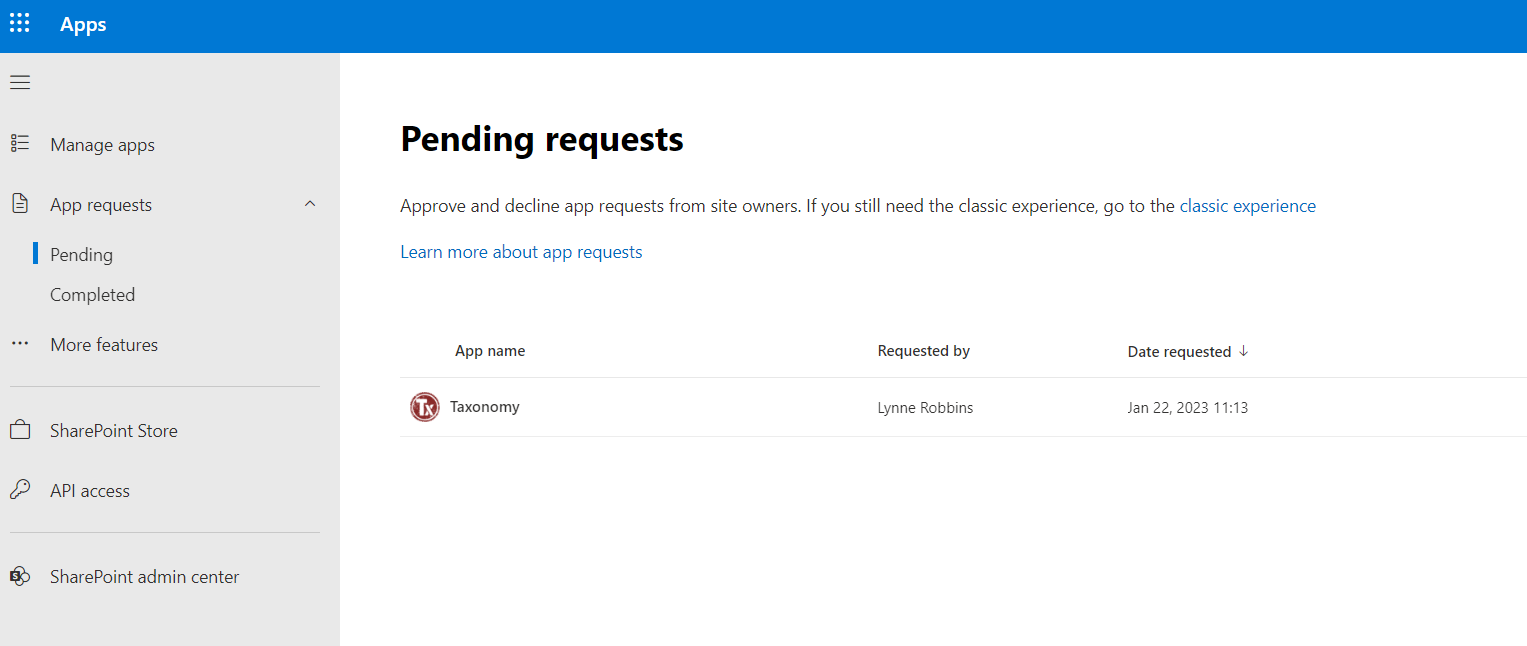Click the API access key icon
Screen dimensions: 1527x646
(20, 490)
